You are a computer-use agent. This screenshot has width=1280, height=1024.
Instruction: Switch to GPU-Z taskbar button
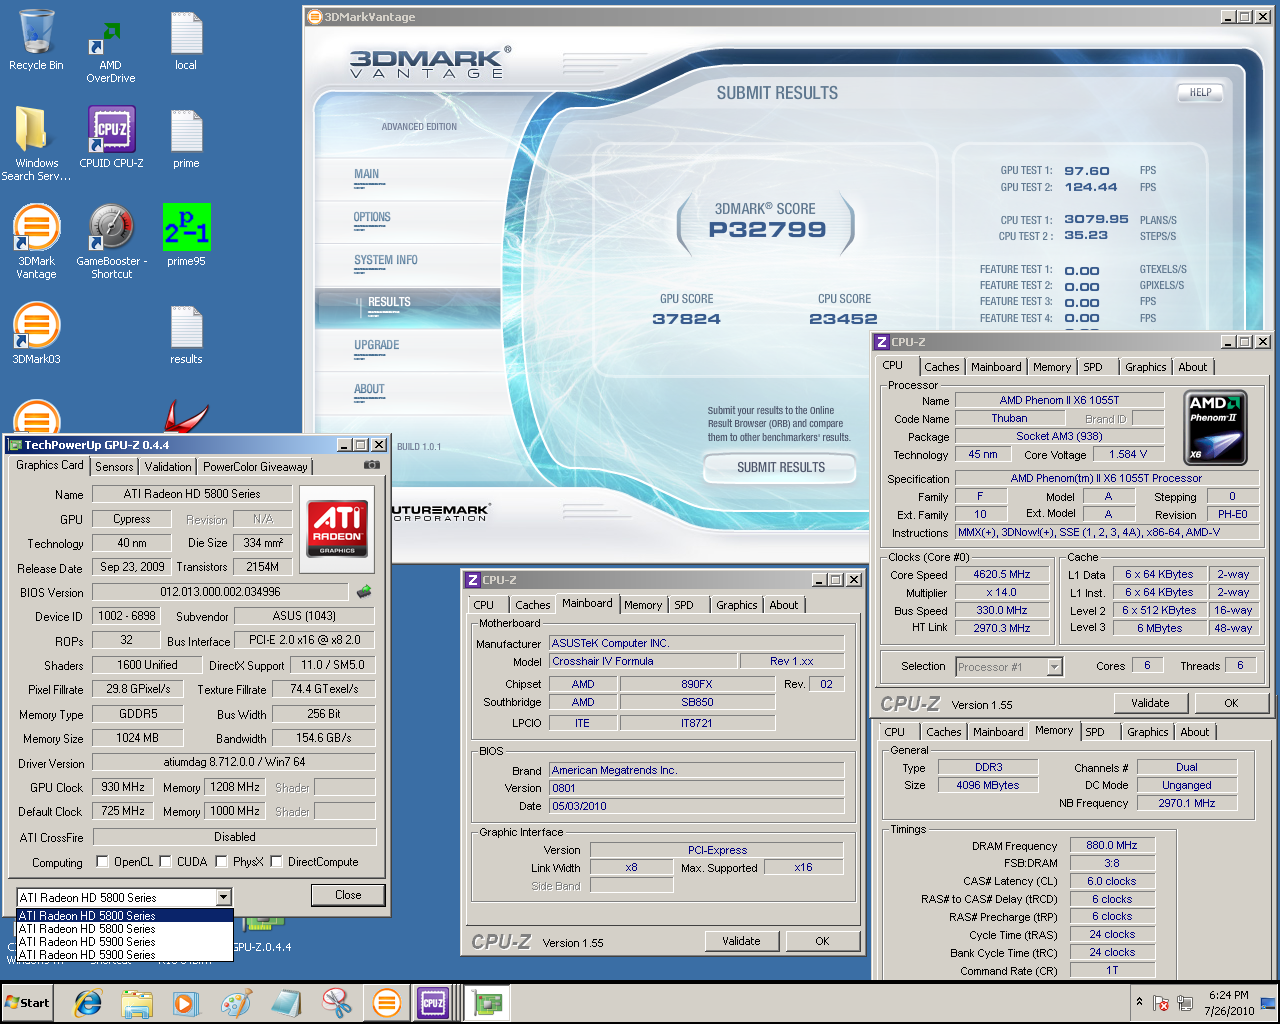(x=489, y=1003)
